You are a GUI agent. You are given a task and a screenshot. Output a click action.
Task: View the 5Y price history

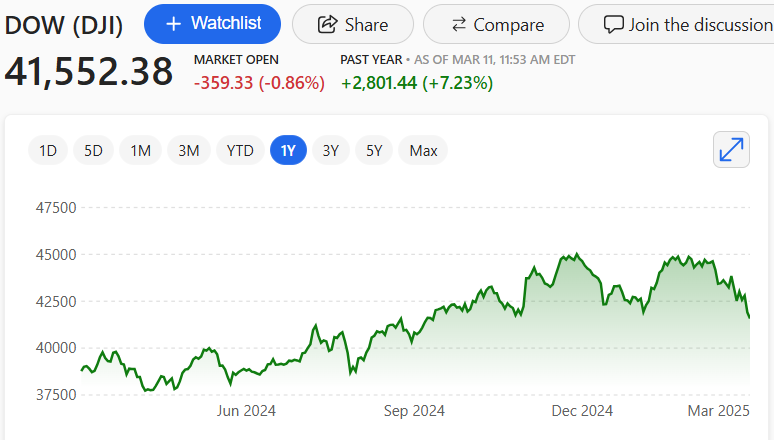[374, 151]
